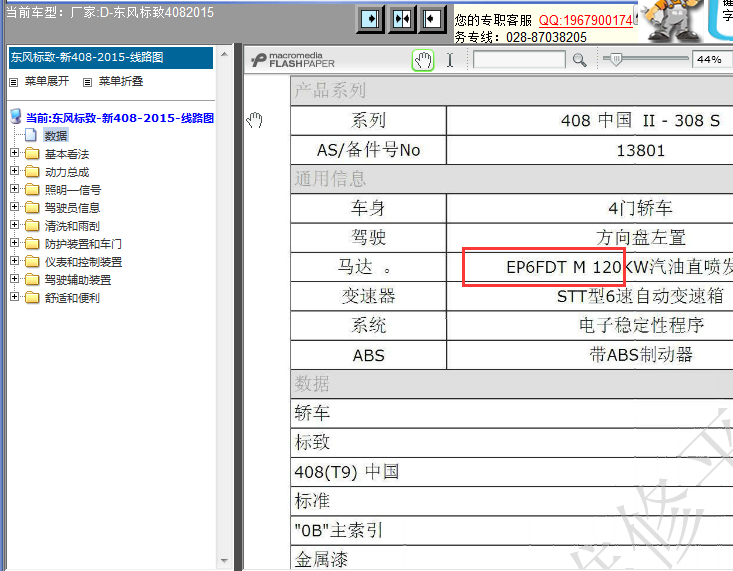Select the 动力总成 folder label
The height and width of the screenshot is (571, 733).
[67, 172]
